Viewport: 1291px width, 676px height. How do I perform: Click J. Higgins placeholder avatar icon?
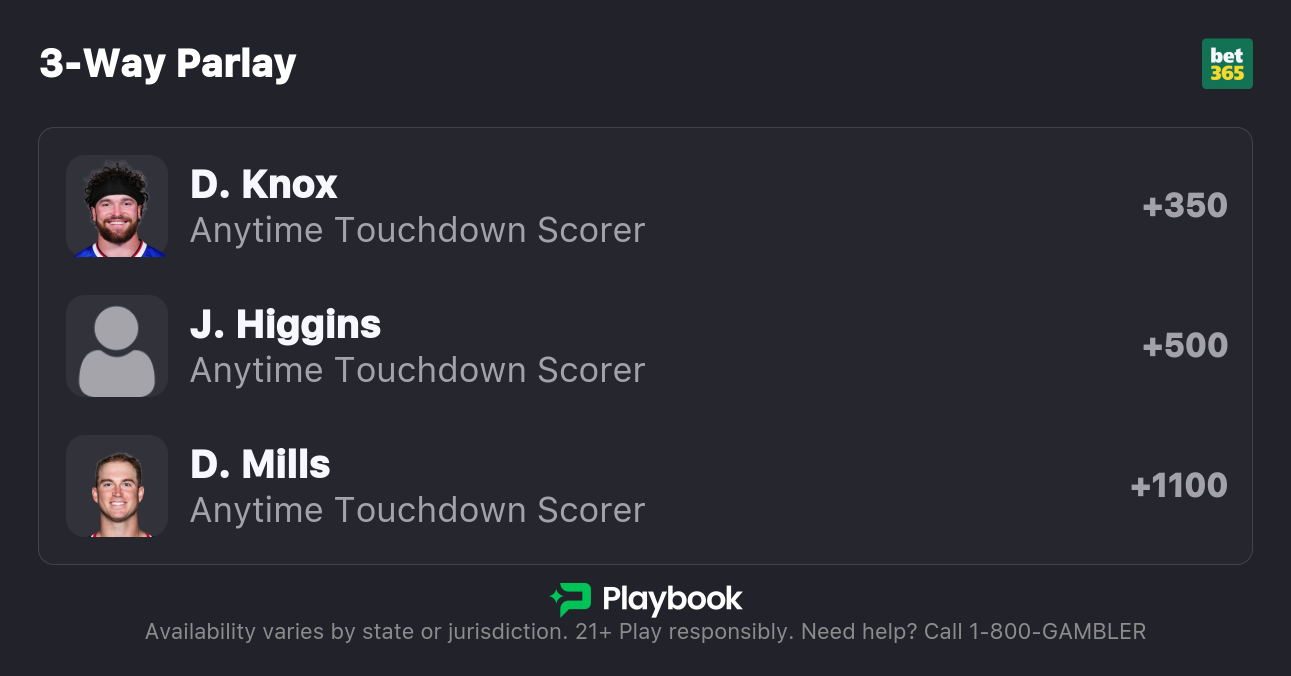[x=117, y=346]
